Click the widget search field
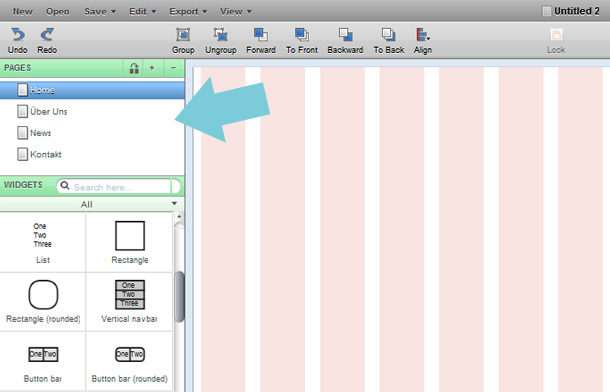This screenshot has width=610, height=392. pyautogui.click(x=118, y=187)
